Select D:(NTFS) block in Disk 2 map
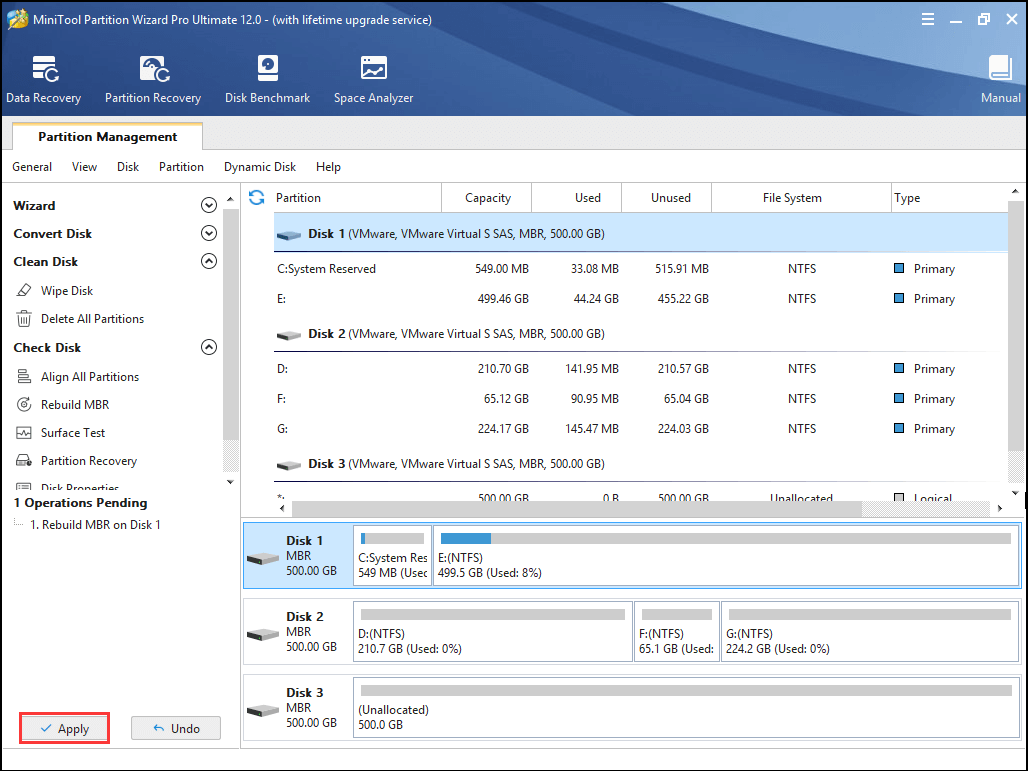 coord(493,631)
